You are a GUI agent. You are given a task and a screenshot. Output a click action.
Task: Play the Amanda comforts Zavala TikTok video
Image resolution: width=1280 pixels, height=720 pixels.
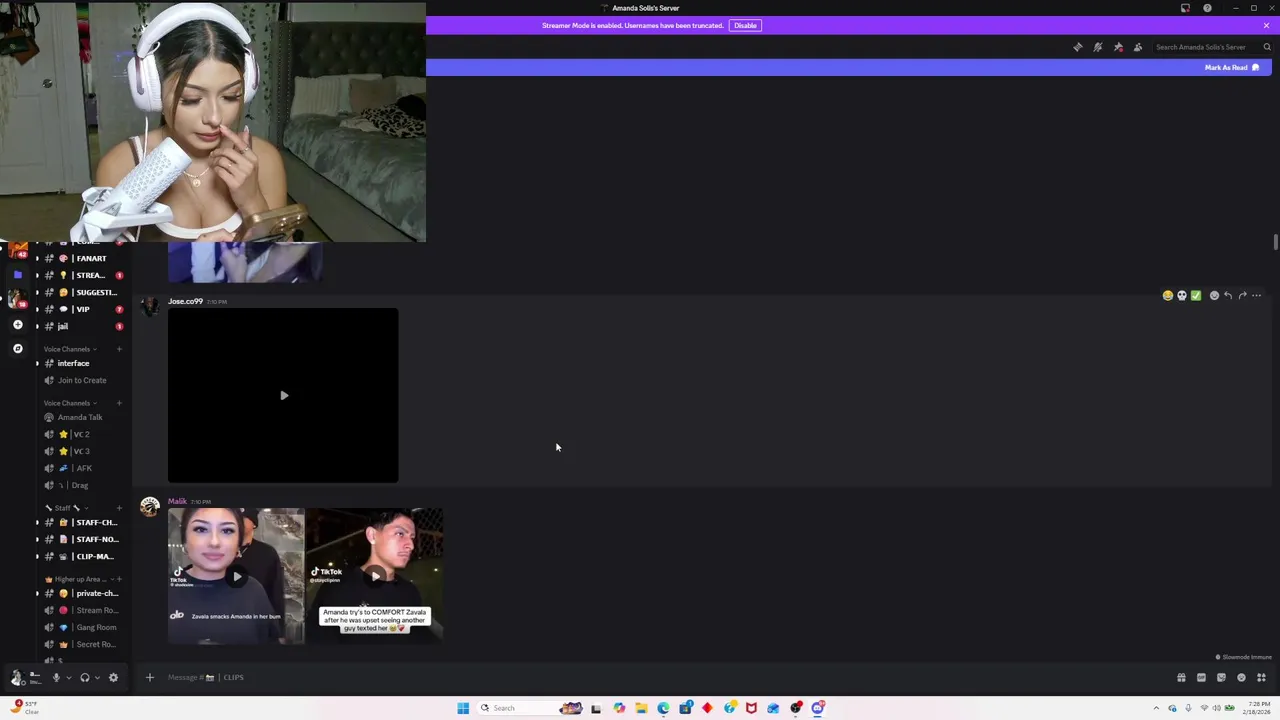(x=374, y=576)
